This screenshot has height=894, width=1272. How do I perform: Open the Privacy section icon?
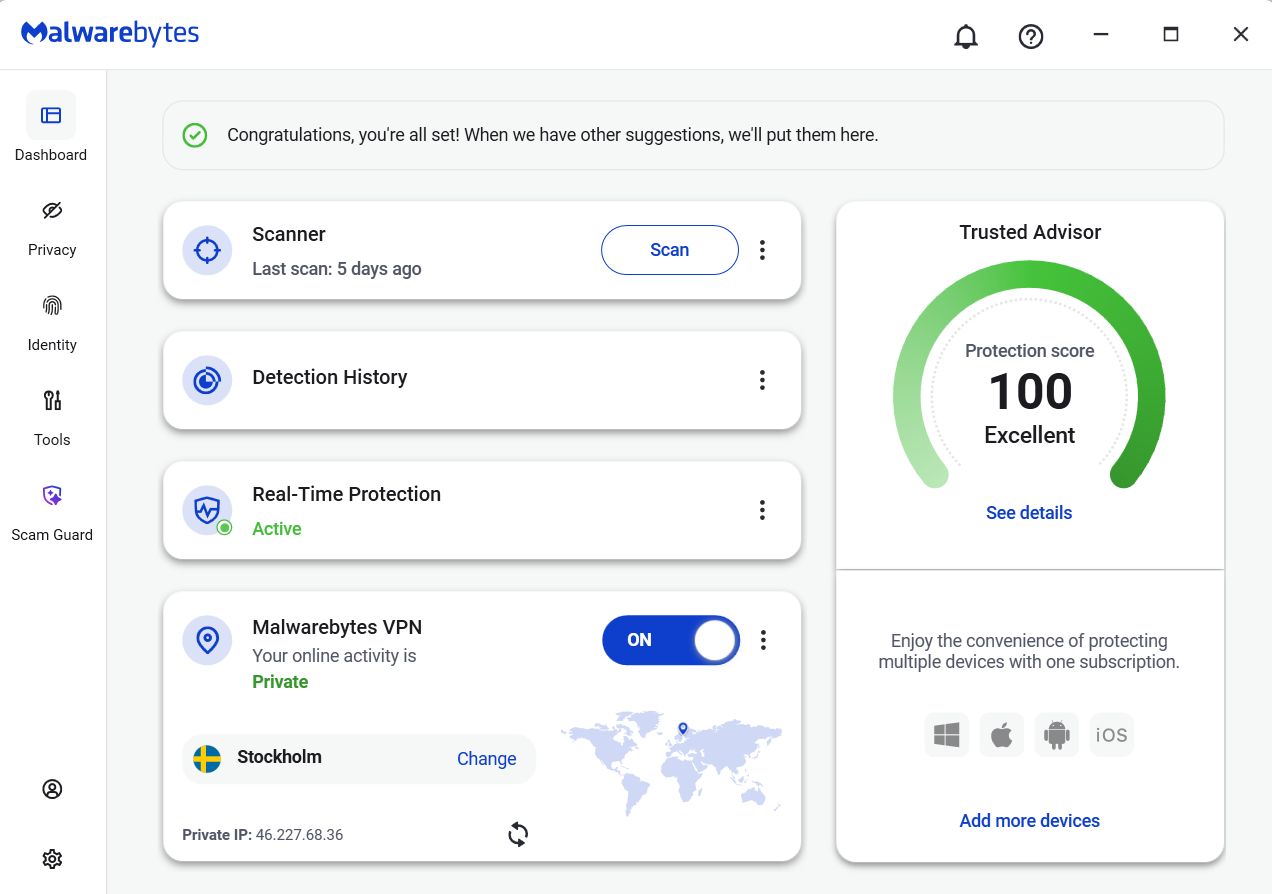(52, 210)
